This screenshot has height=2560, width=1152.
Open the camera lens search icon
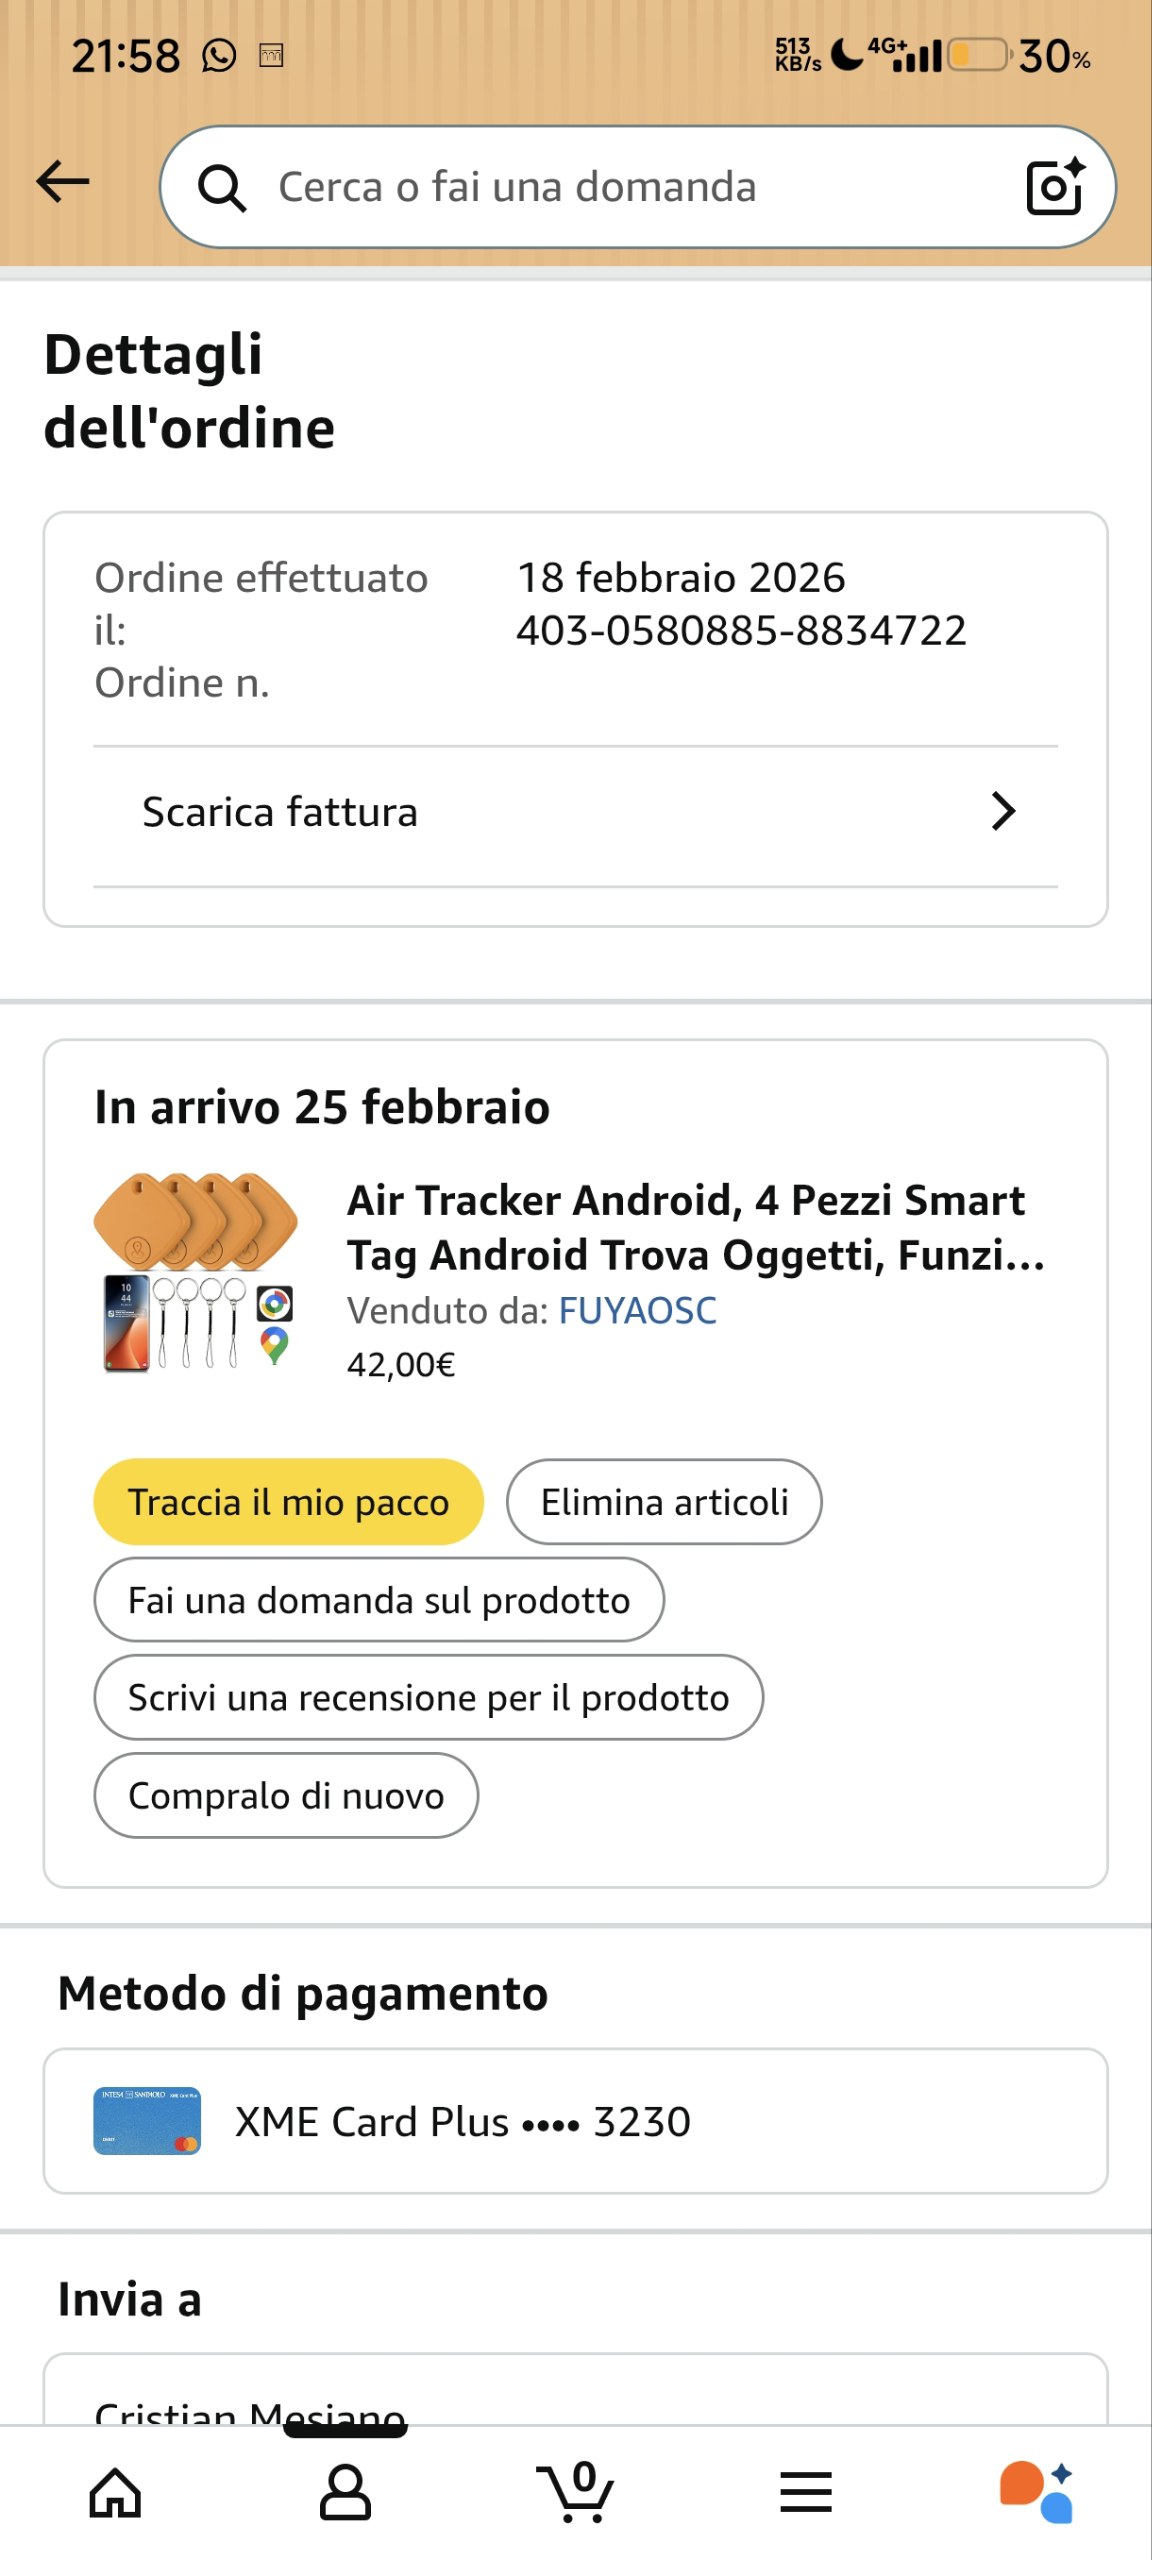pos(1055,187)
